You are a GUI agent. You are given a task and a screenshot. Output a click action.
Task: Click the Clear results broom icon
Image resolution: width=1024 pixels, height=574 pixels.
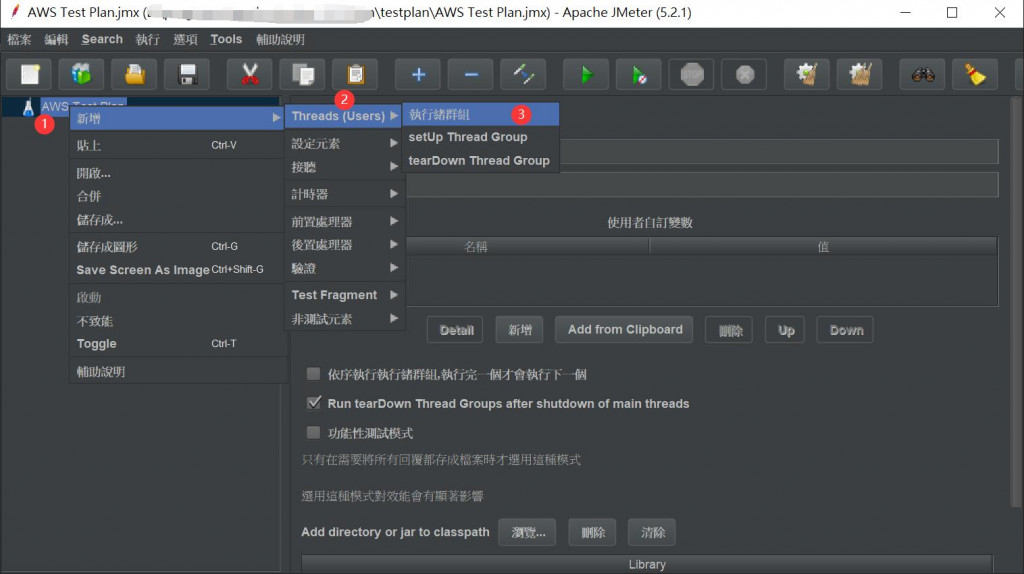pyautogui.click(x=807, y=74)
